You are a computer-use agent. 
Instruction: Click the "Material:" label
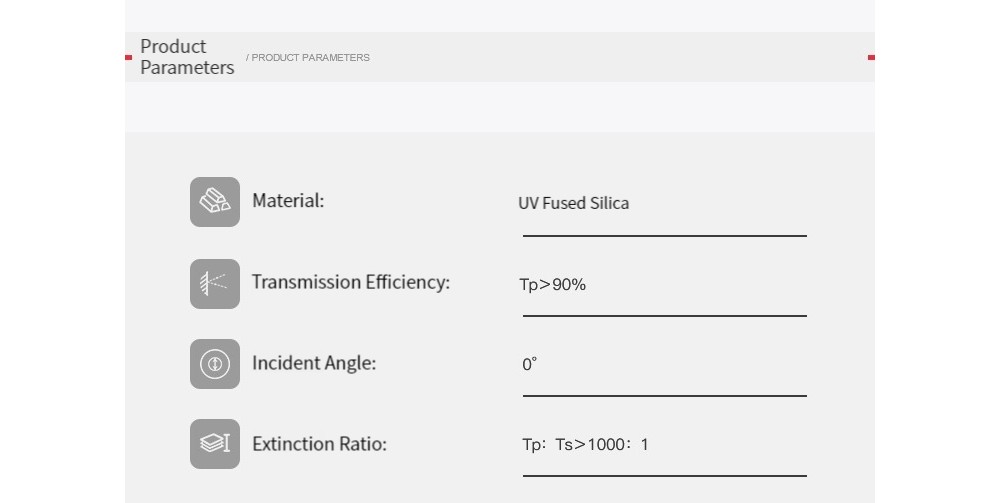click(x=288, y=201)
